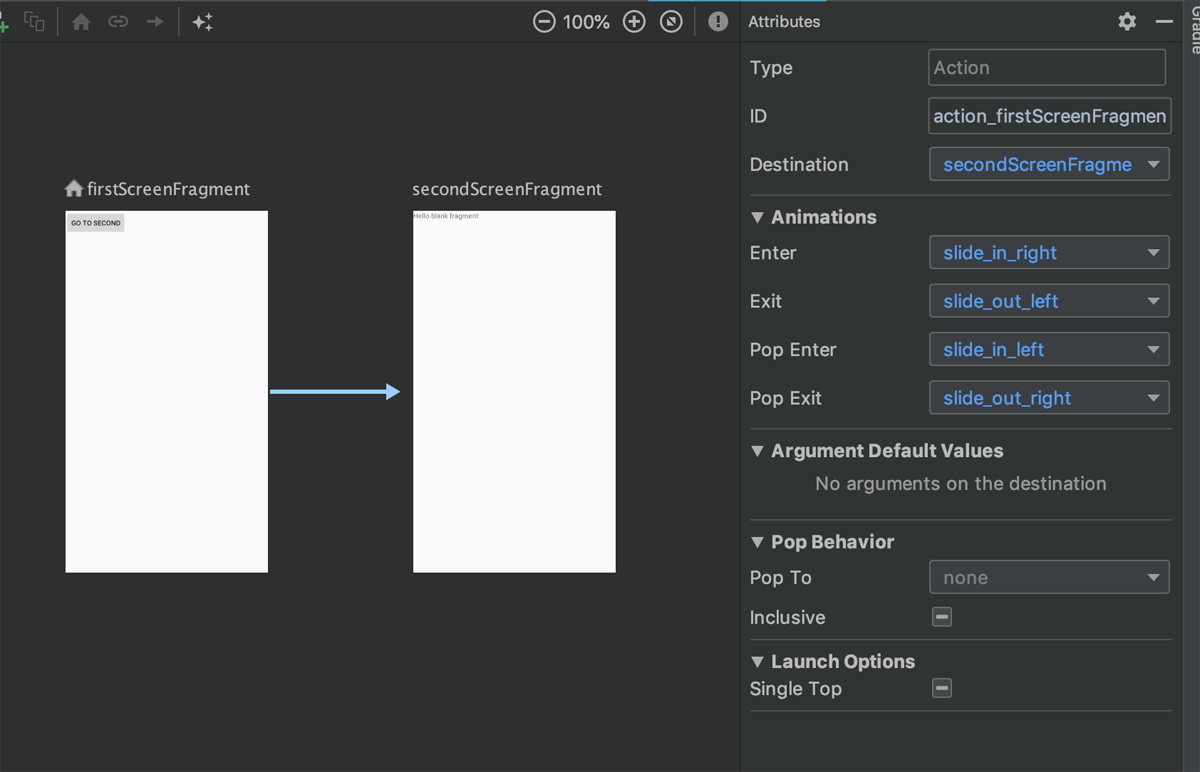Click the ID input field
This screenshot has width=1200, height=772.
pos(1049,116)
